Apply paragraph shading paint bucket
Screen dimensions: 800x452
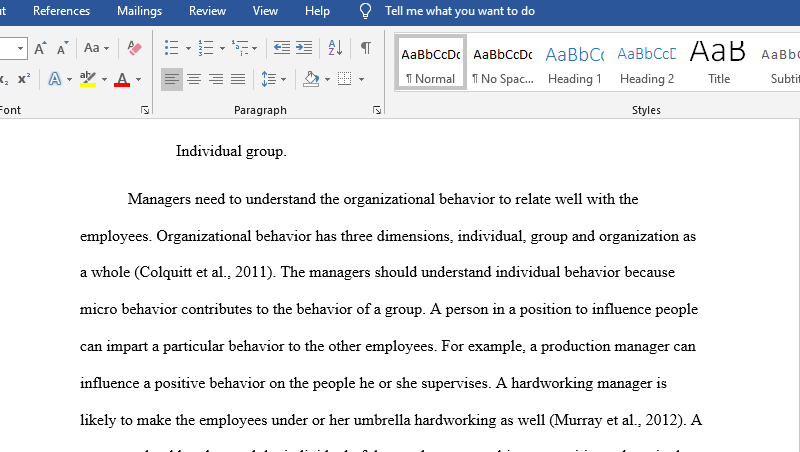click(x=311, y=79)
